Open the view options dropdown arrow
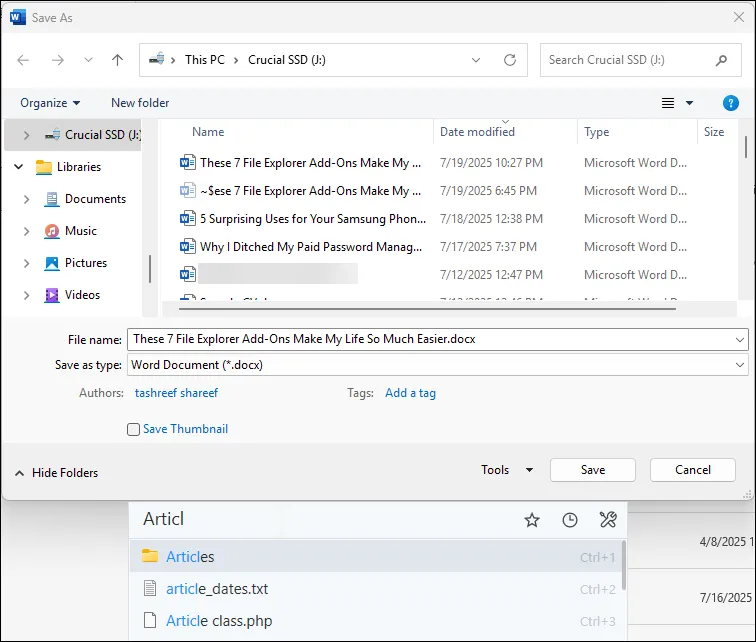The height and width of the screenshot is (642, 756). 689,103
